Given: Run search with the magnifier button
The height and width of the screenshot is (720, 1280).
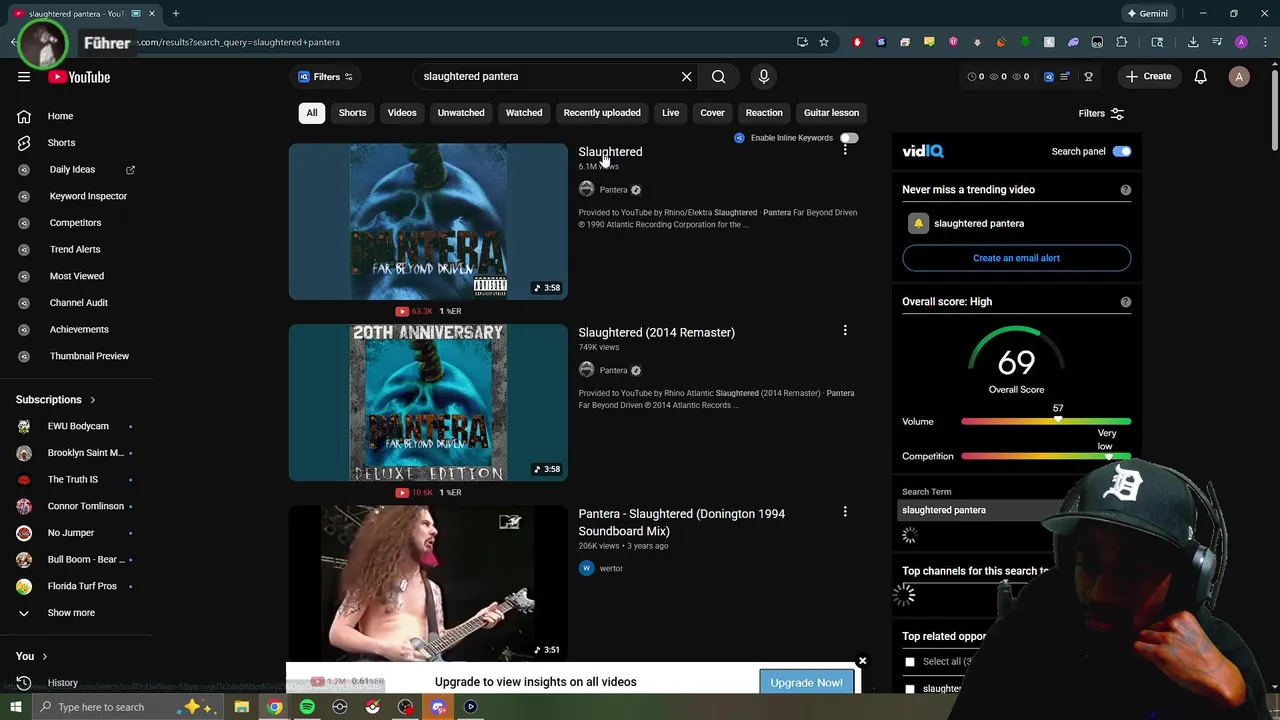Looking at the screenshot, I should (x=718, y=77).
